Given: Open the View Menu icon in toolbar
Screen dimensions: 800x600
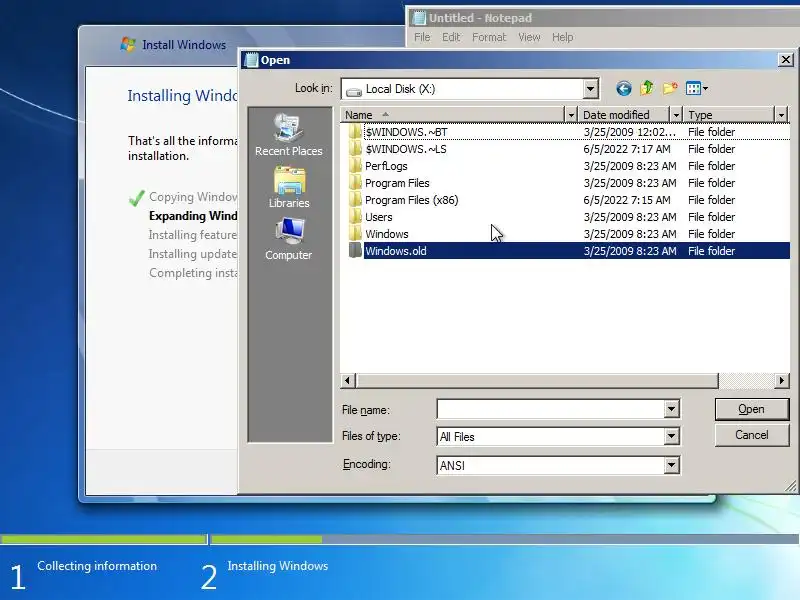Looking at the screenshot, I should pos(693,88).
